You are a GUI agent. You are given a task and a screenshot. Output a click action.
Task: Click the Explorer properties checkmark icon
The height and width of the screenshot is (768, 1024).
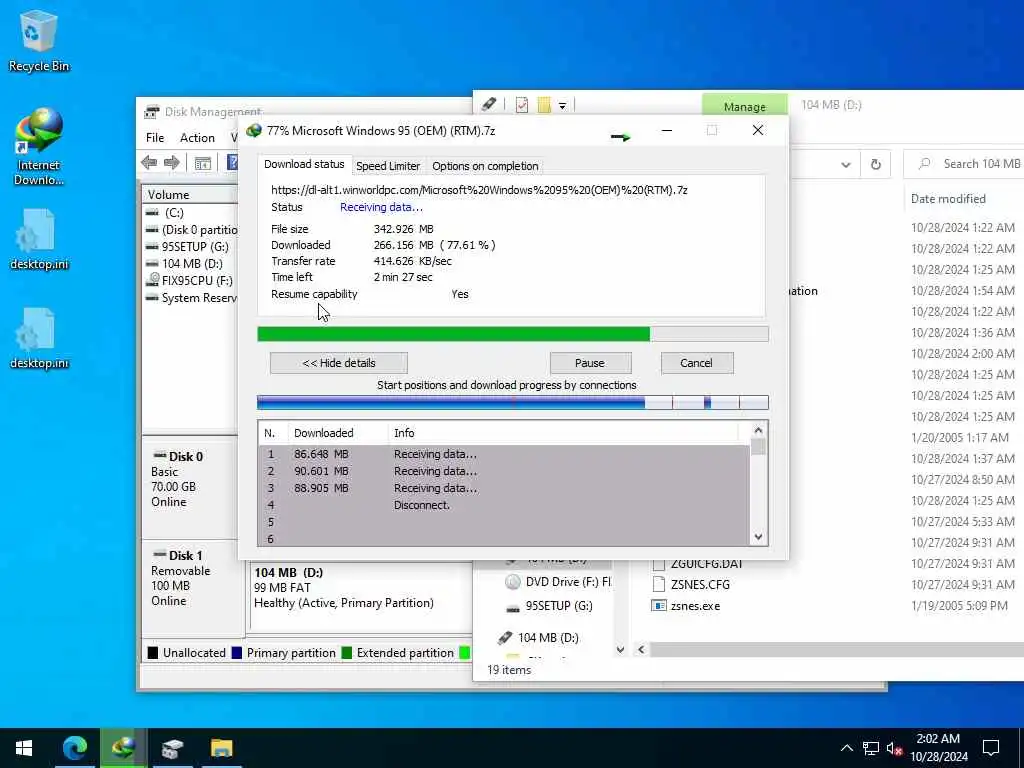(x=522, y=104)
